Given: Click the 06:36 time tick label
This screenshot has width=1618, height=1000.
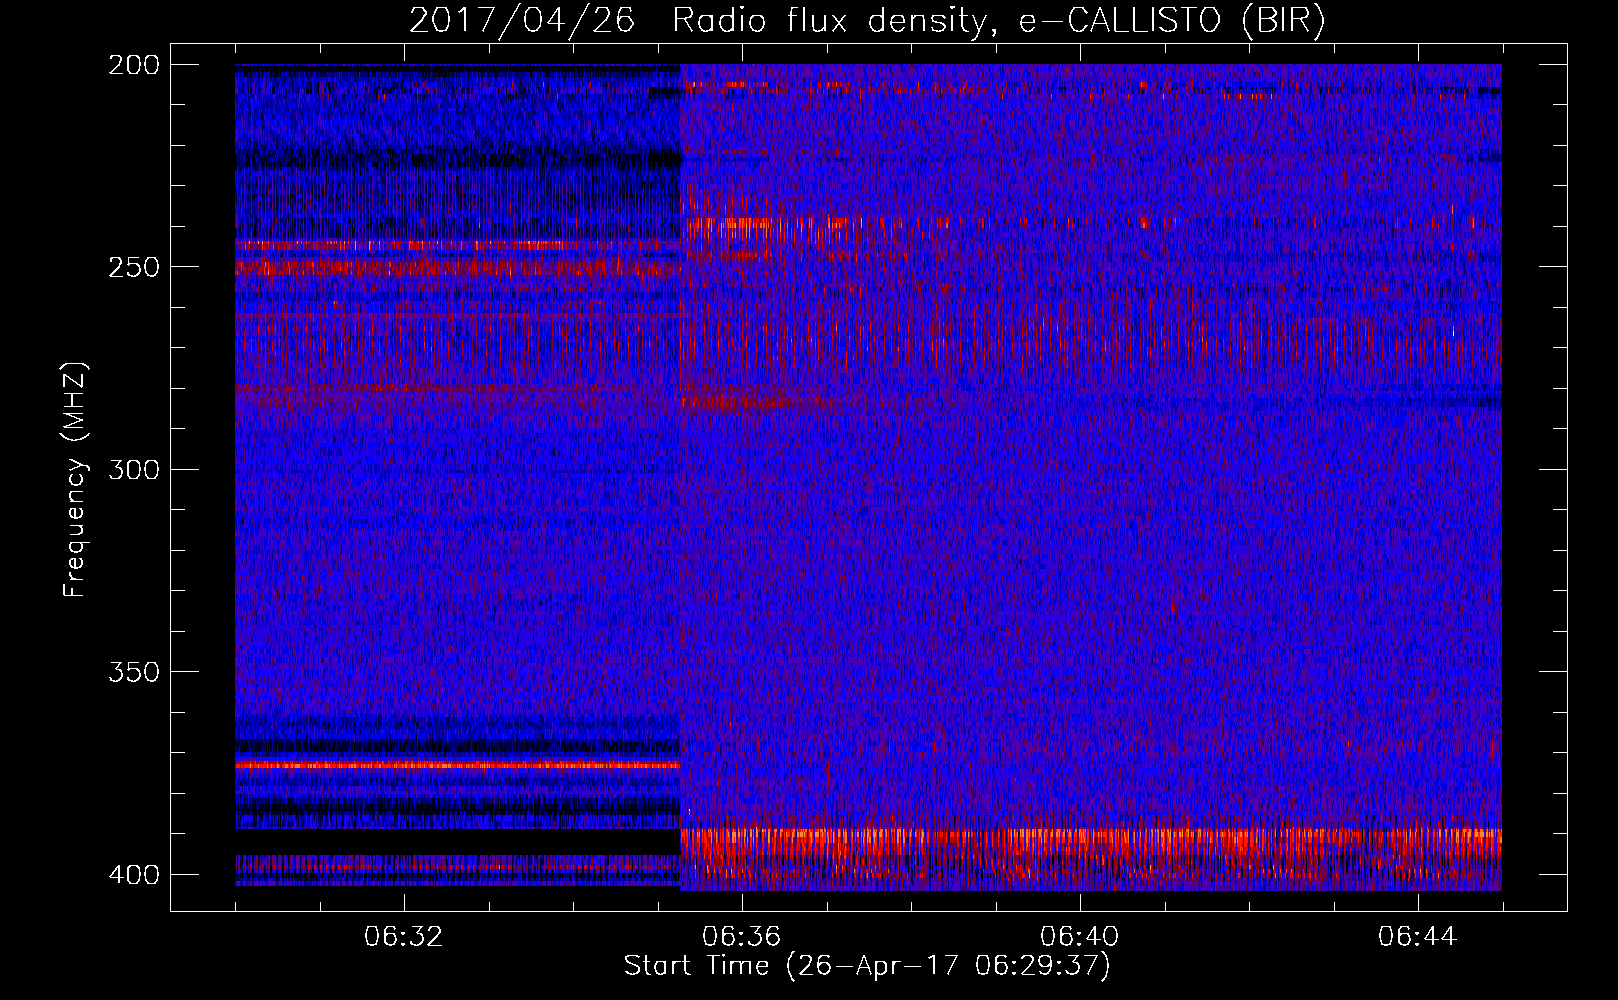Looking at the screenshot, I should pyautogui.click(x=742, y=937).
